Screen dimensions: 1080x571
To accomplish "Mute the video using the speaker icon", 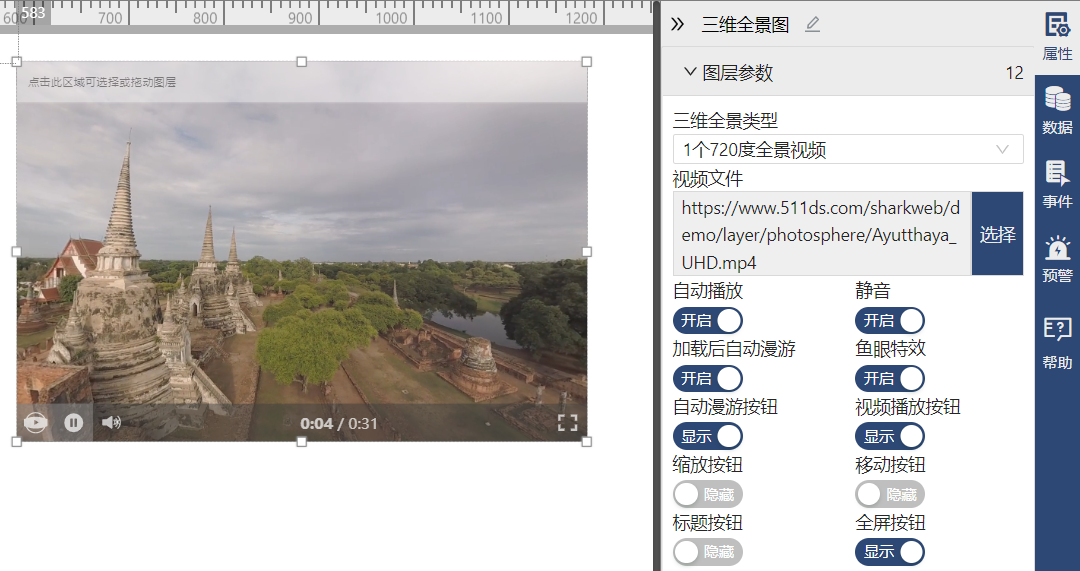I will click(111, 423).
